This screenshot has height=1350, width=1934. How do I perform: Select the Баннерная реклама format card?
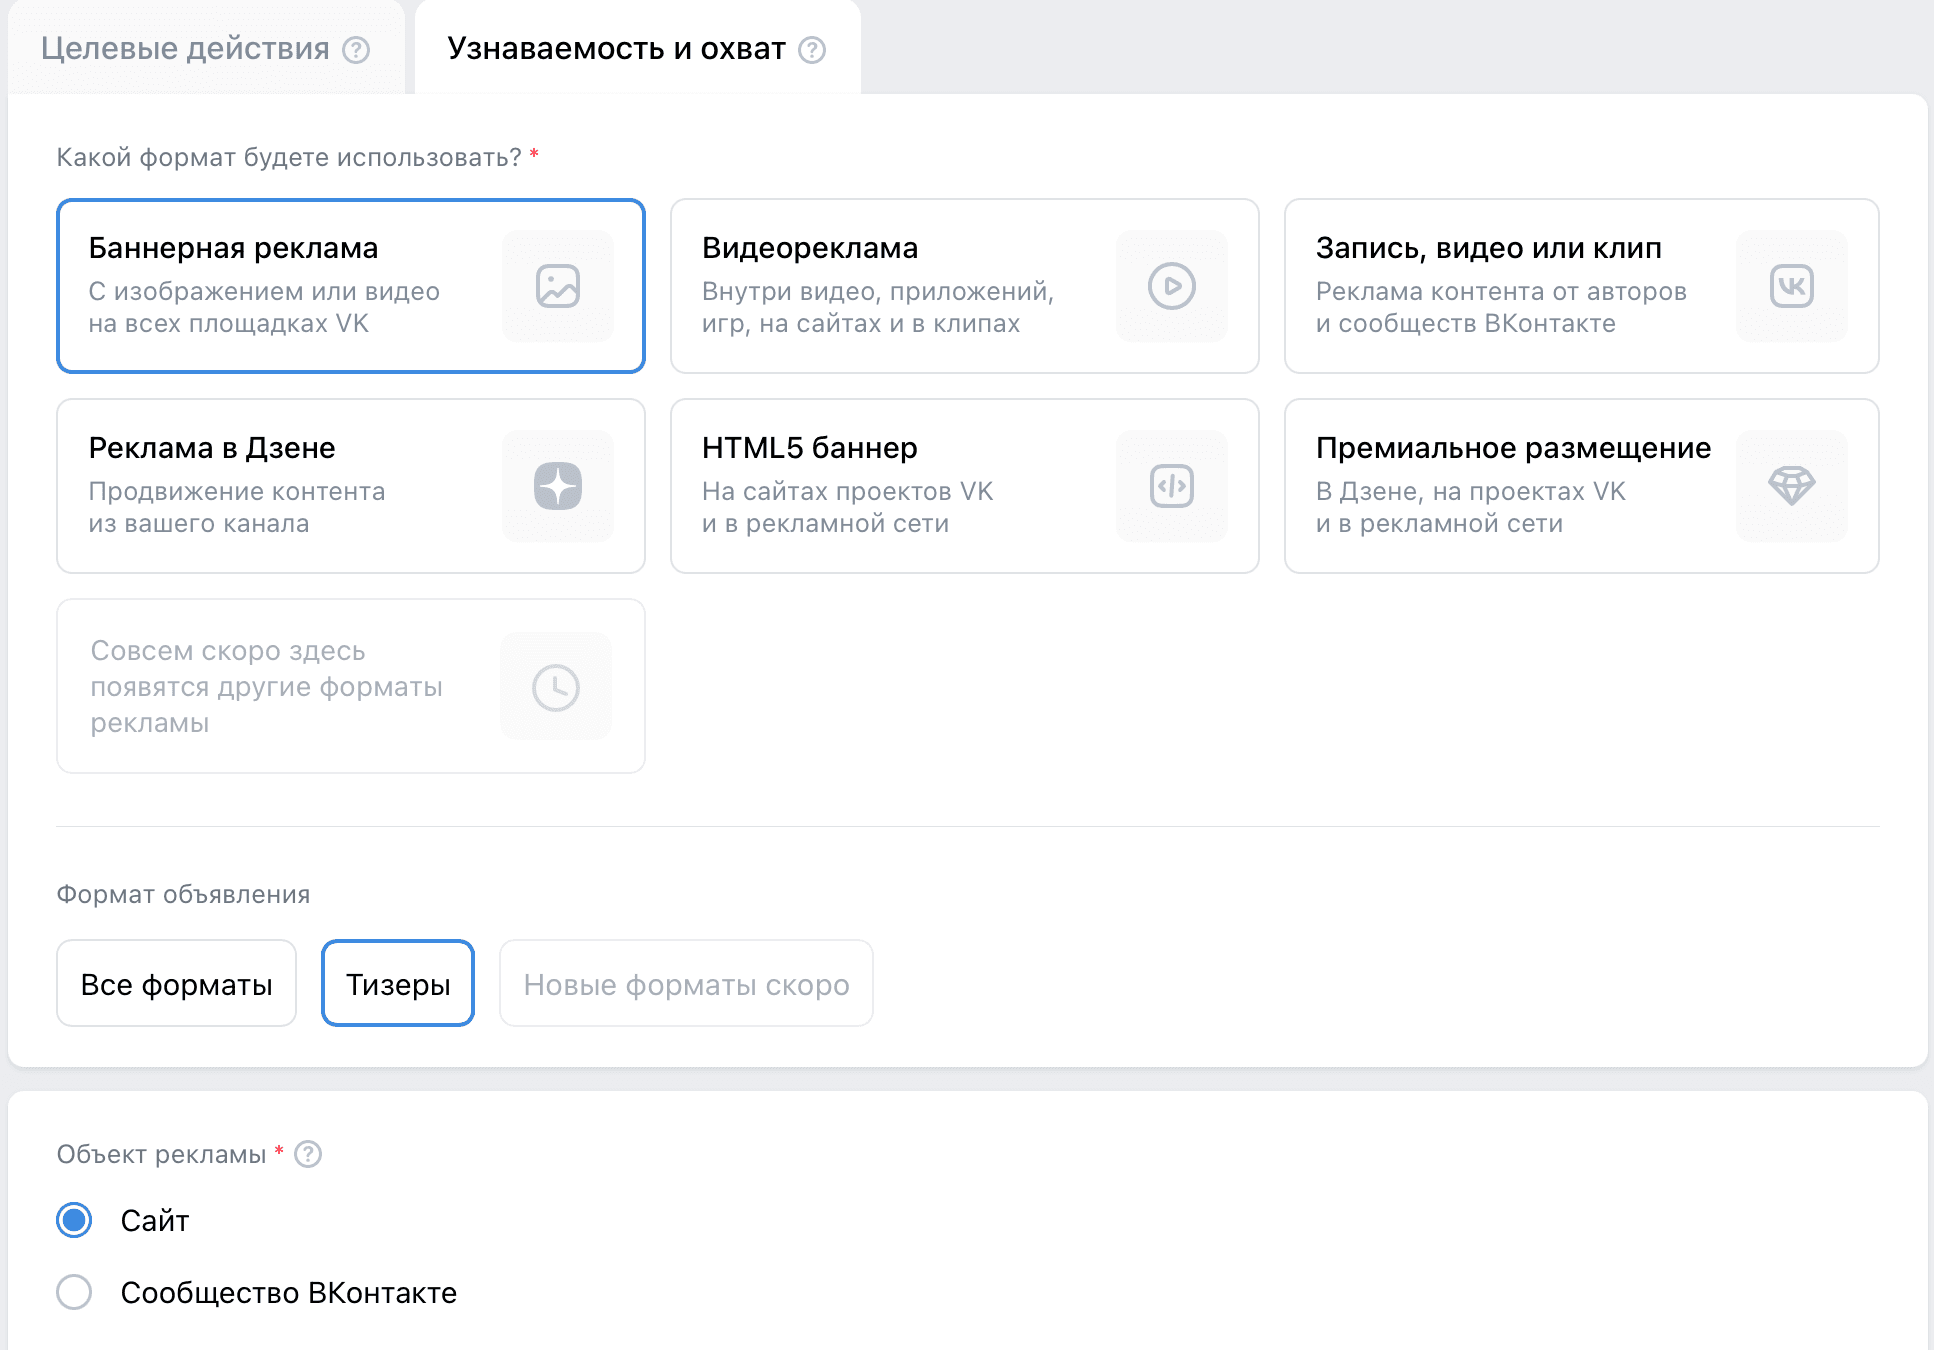point(351,286)
